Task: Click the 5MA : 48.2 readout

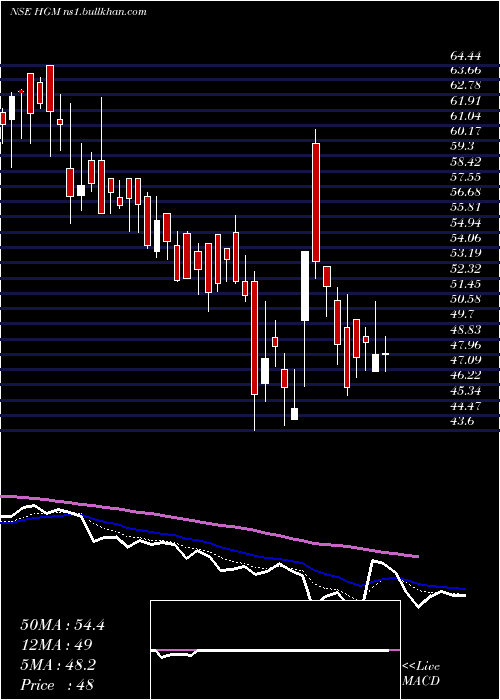Action: point(58,665)
